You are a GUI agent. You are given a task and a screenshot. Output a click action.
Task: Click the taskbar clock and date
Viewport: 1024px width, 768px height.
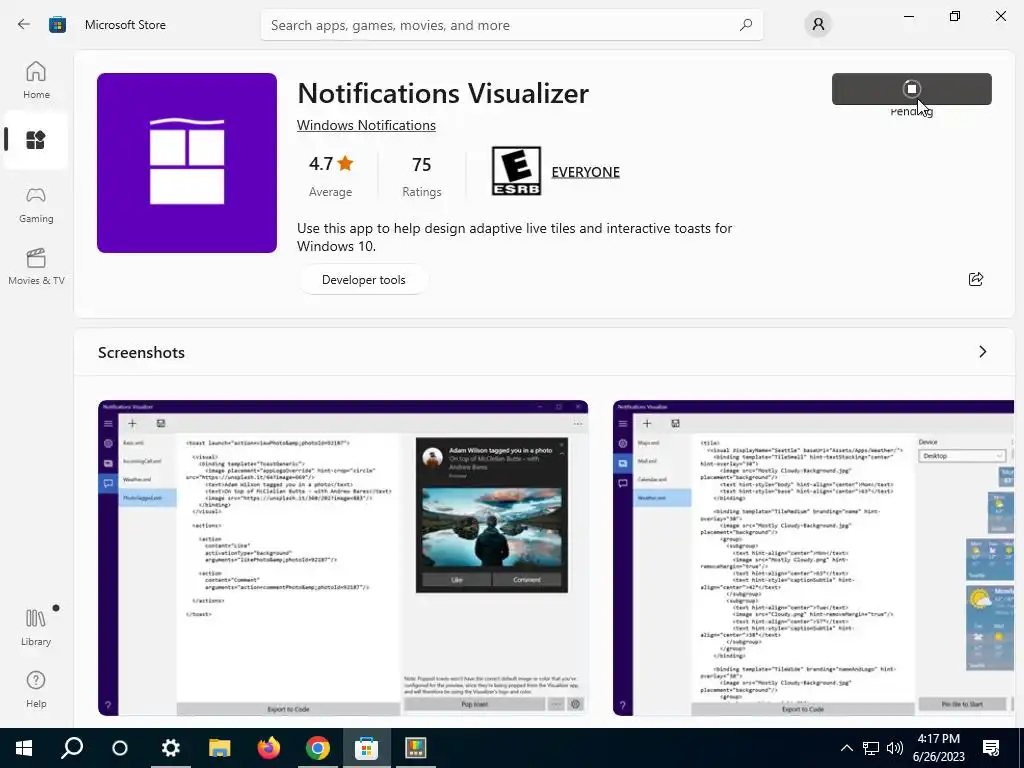tap(938, 748)
